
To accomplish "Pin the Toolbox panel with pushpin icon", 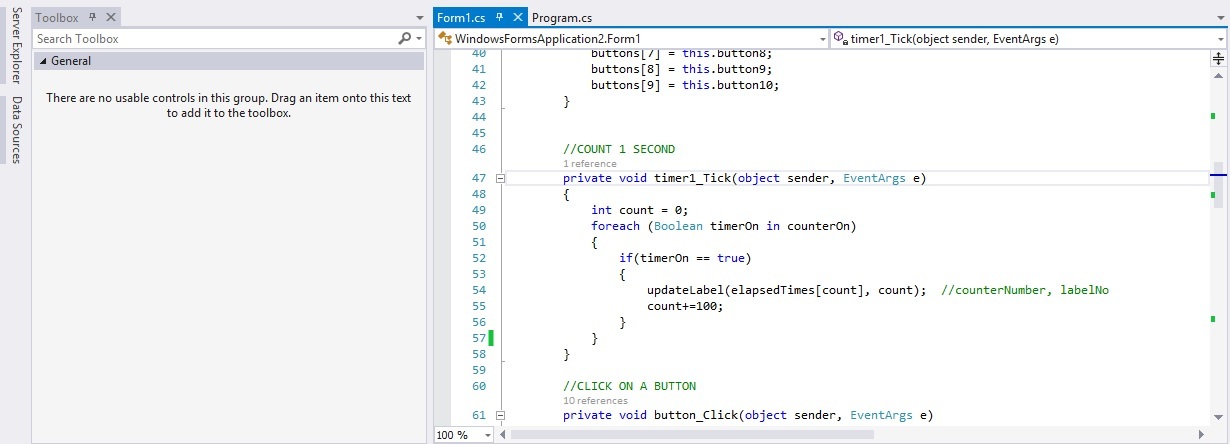I will 93,17.
